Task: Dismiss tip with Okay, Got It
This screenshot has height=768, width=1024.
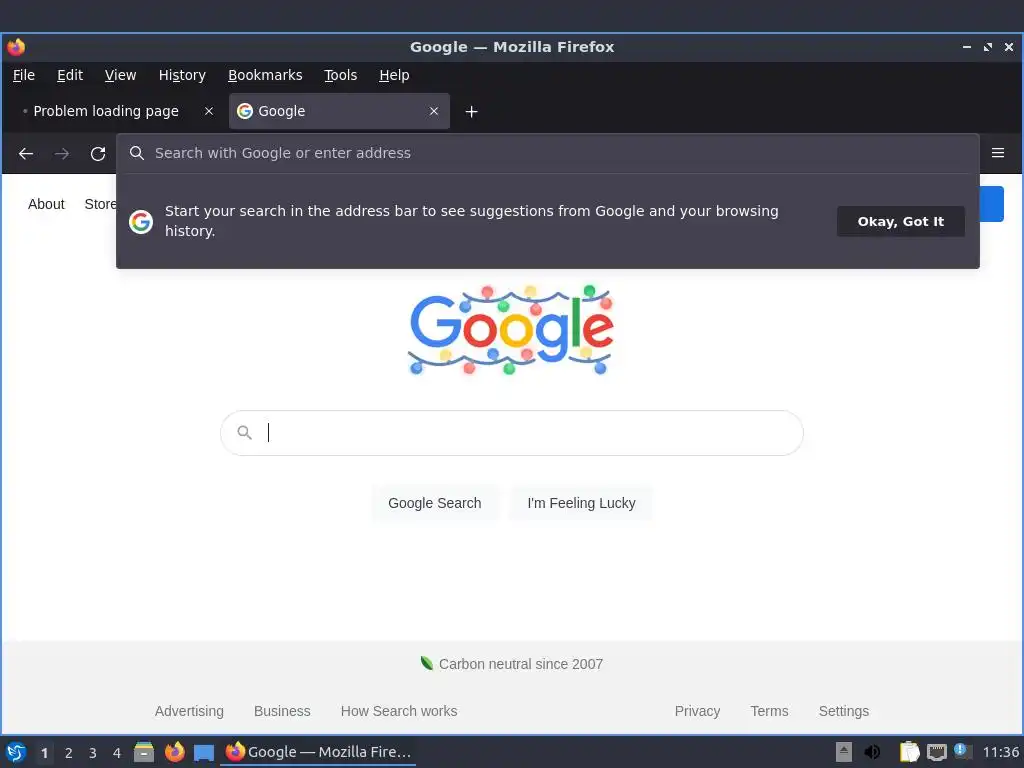Action: click(x=901, y=221)
